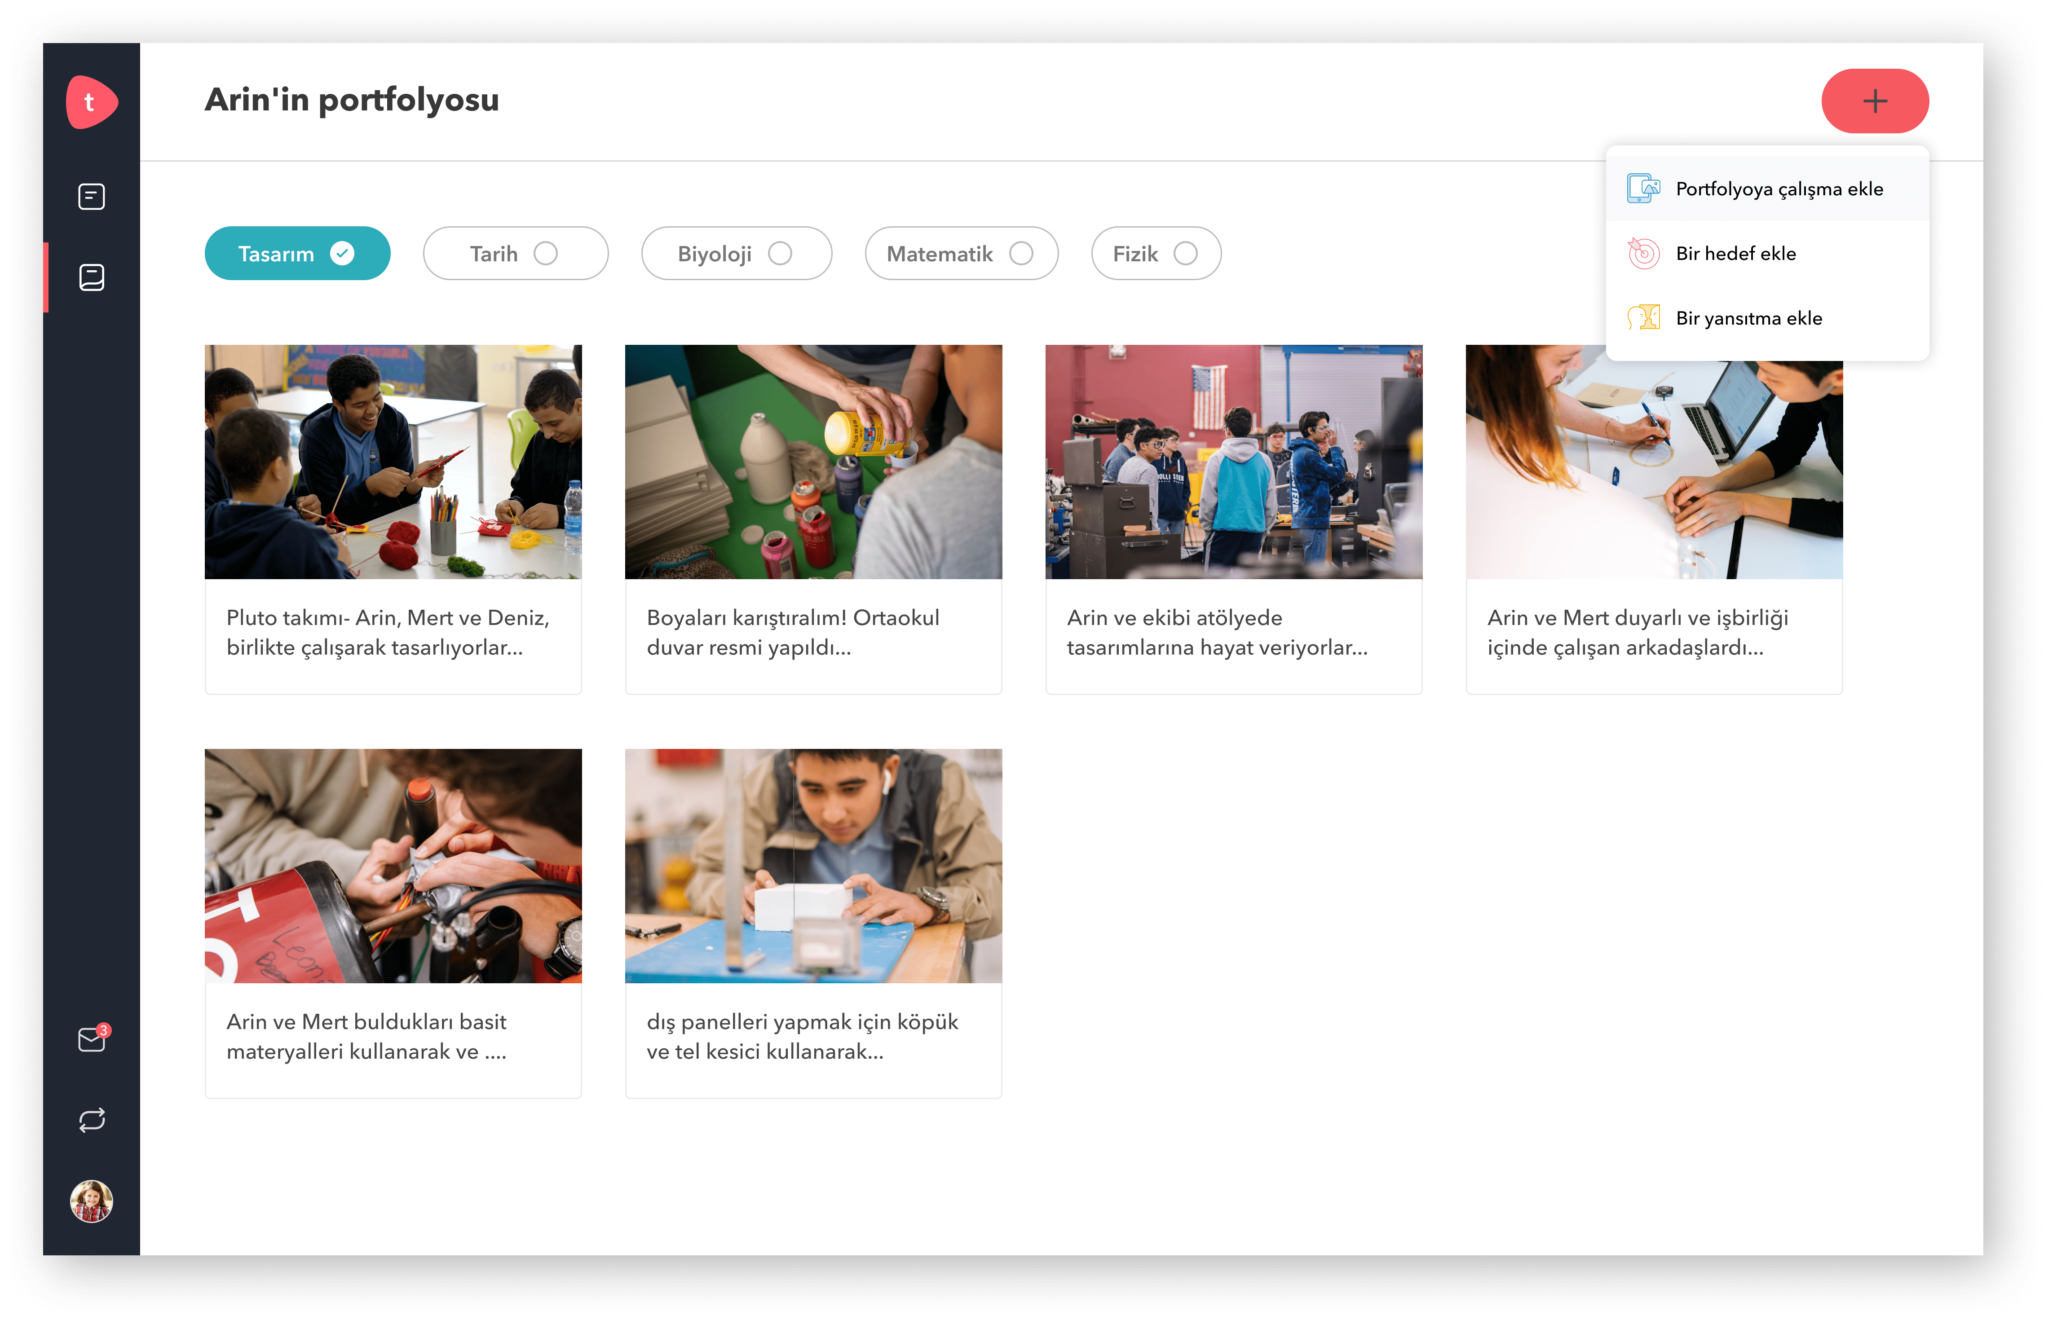The width and height of the screenshot is (2048, 1320).
Task: Open the mail inbox with 3 notifications
Action: (91, 1040)
